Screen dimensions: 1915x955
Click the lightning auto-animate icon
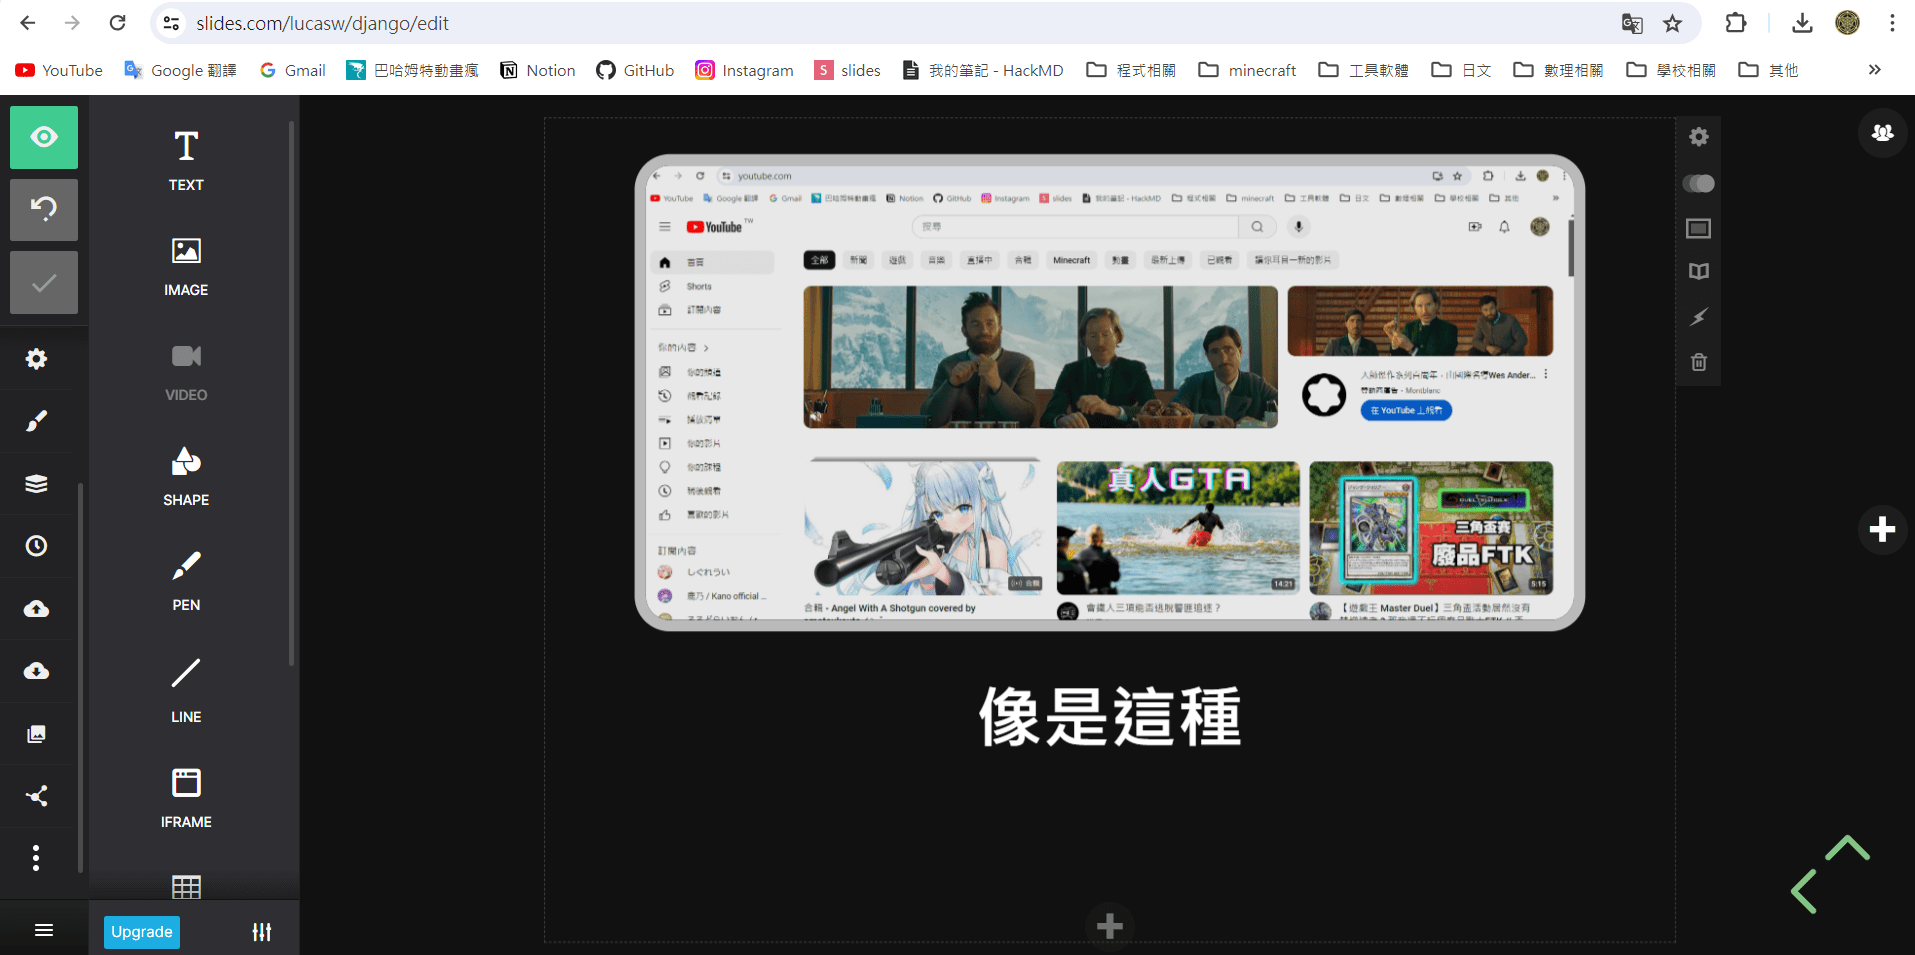(1699, 317)
